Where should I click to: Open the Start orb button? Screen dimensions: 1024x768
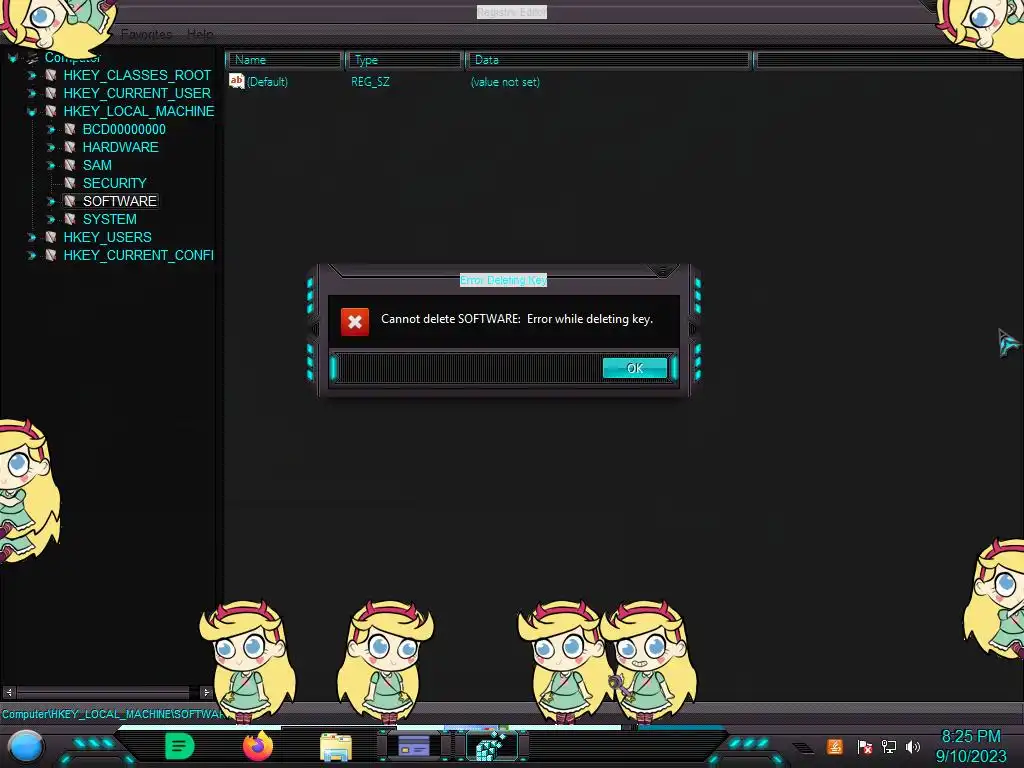(25, 746)
